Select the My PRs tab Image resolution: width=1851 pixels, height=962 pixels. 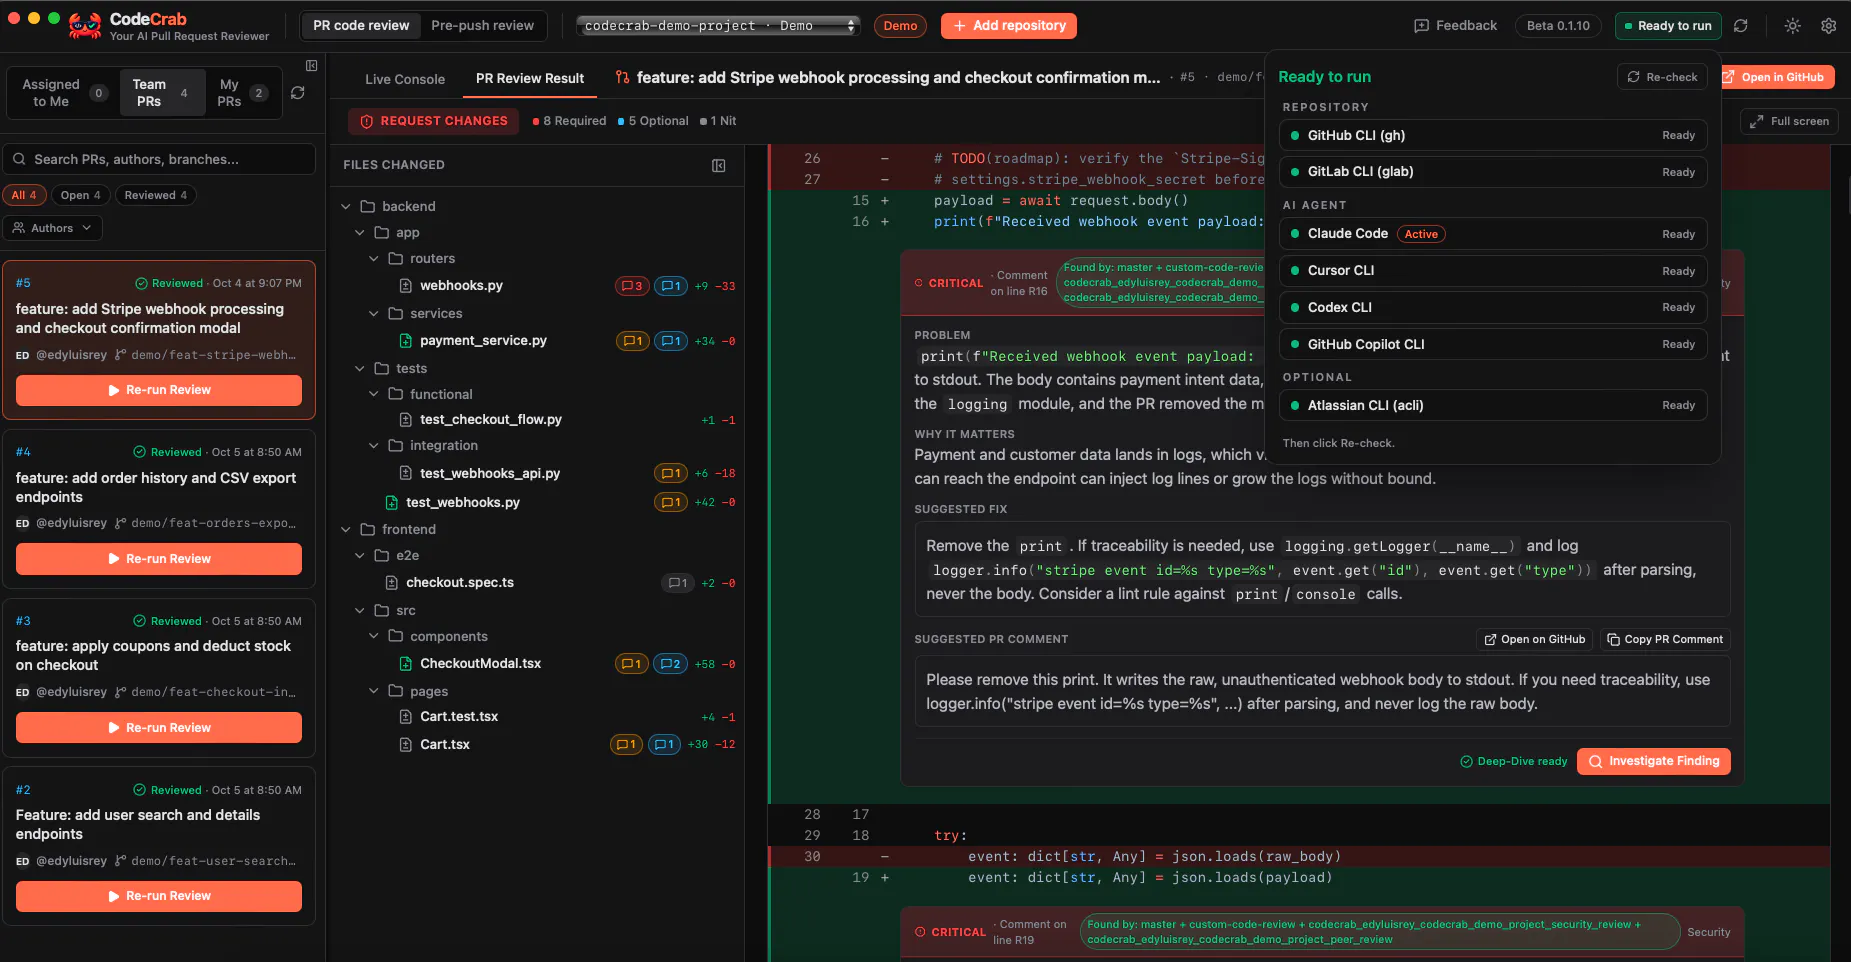pos(241,93)
